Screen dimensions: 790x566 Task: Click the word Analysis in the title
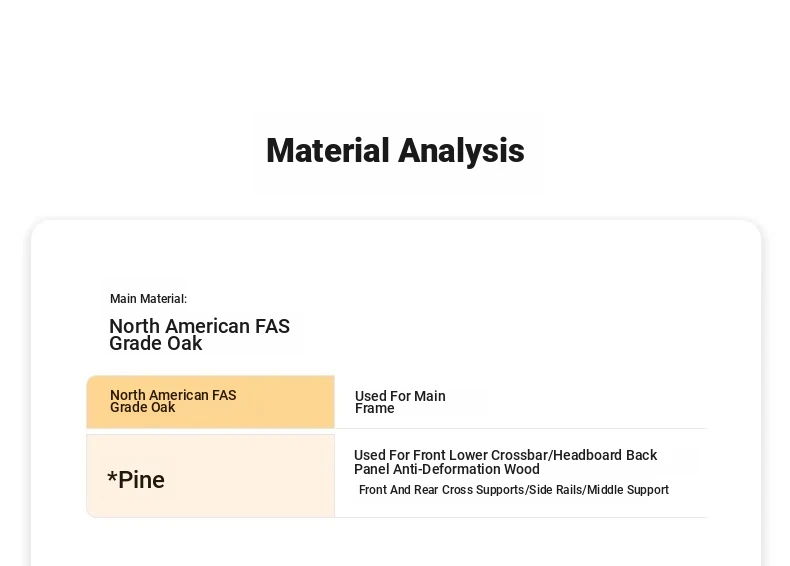tap(461, 151)
